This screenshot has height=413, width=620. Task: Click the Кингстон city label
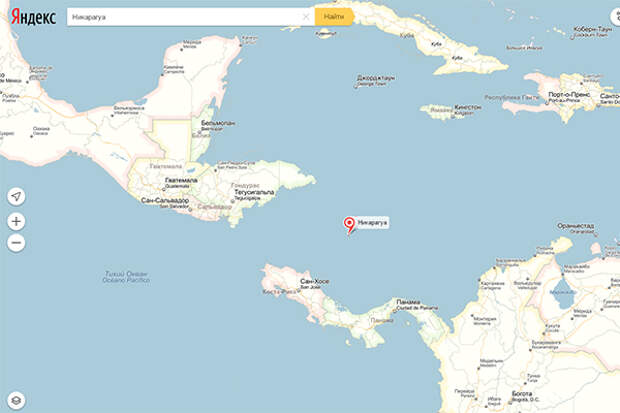pyautogui.click(x=468, y=107)
